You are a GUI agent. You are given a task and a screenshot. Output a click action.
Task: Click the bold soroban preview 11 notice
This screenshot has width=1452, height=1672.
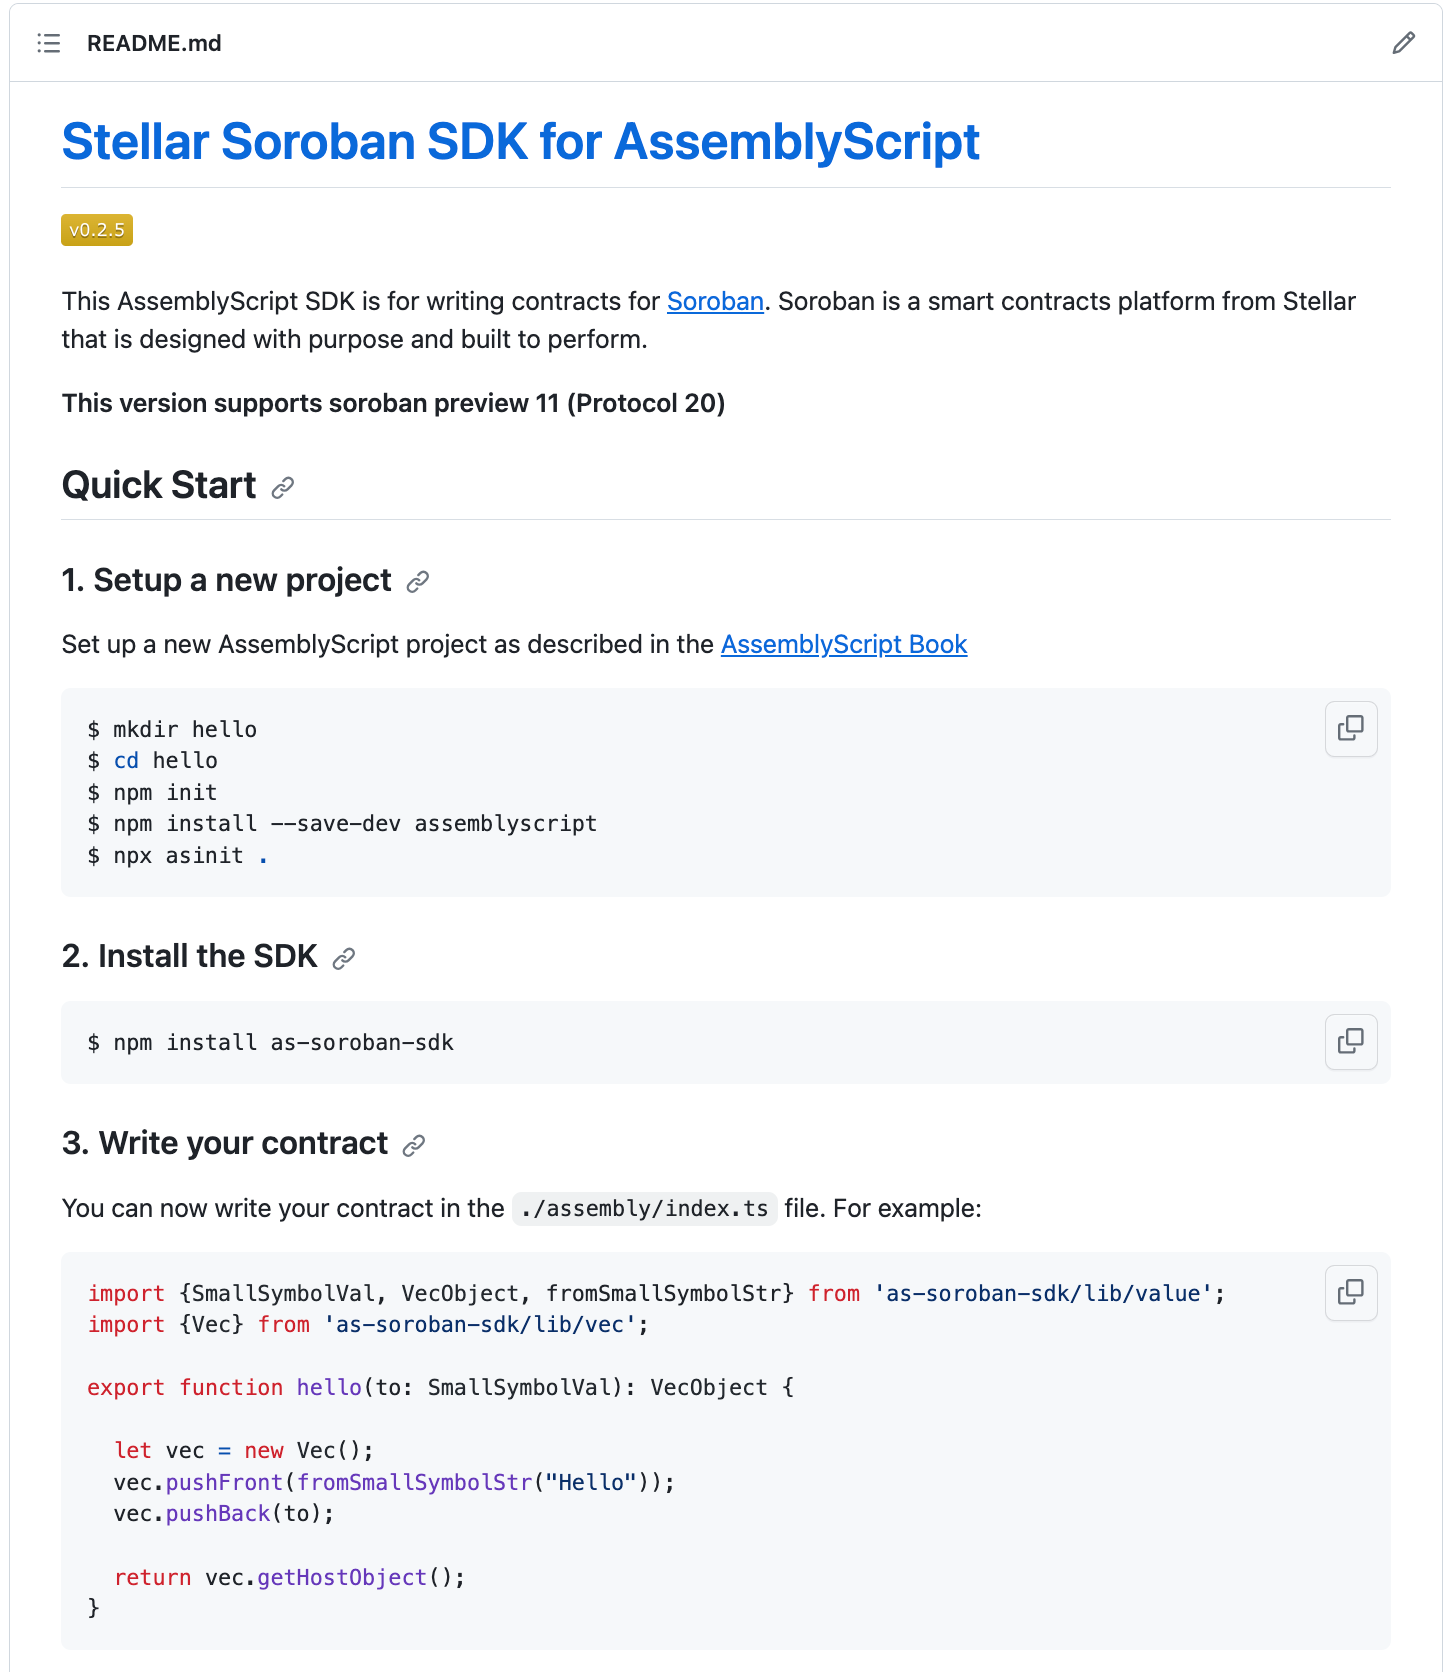[393, 404]
